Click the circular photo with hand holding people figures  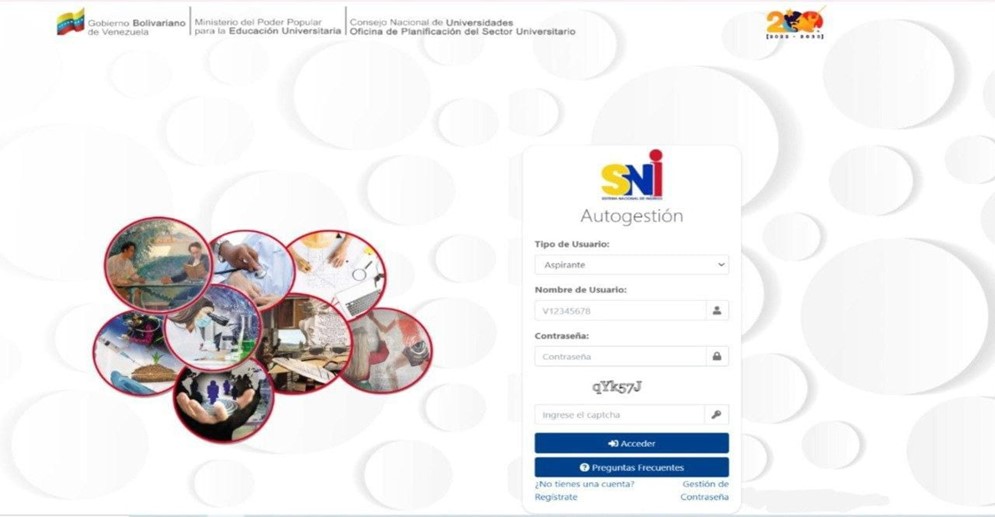point(223,400)
